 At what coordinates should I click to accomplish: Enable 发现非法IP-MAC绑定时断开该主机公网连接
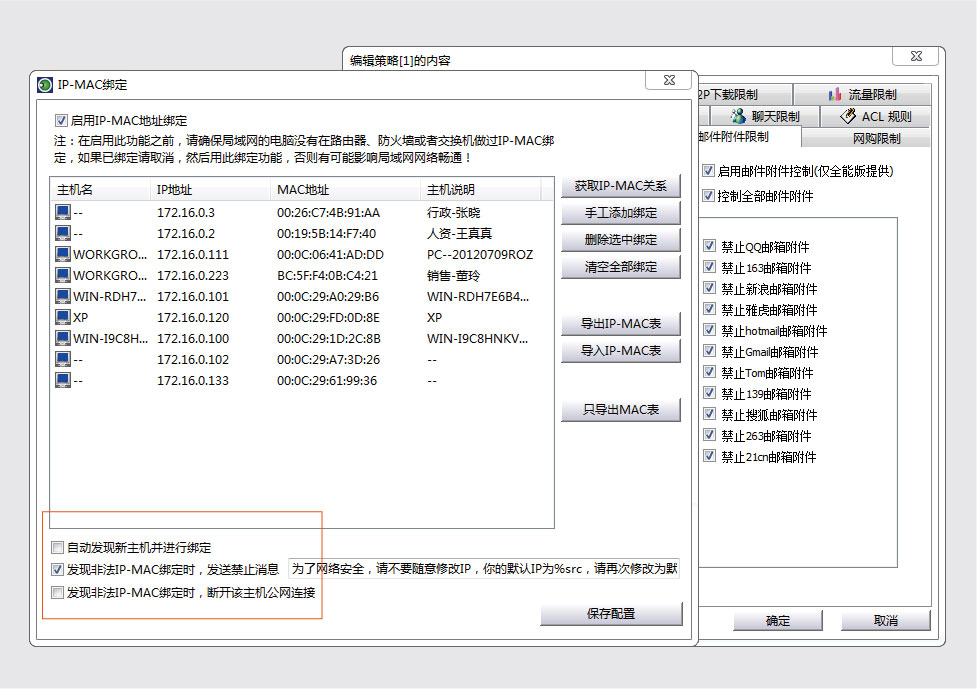pyautogui.click(x=57, y=591)
